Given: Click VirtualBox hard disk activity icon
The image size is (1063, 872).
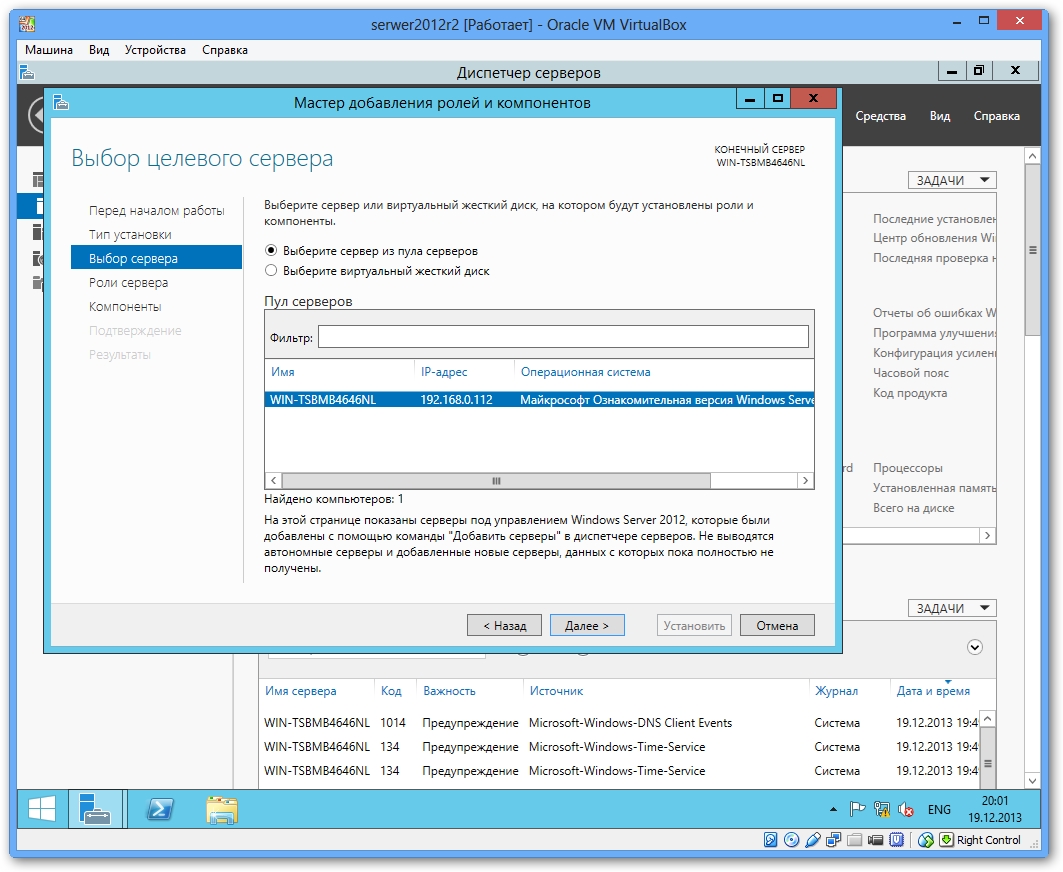Looking at the screenshot, I should point(770,840).
